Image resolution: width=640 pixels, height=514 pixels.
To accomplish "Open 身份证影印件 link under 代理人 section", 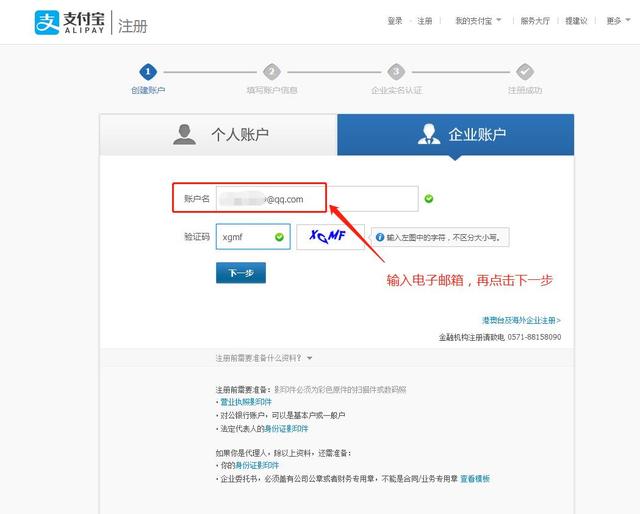I will coord(257,465).
